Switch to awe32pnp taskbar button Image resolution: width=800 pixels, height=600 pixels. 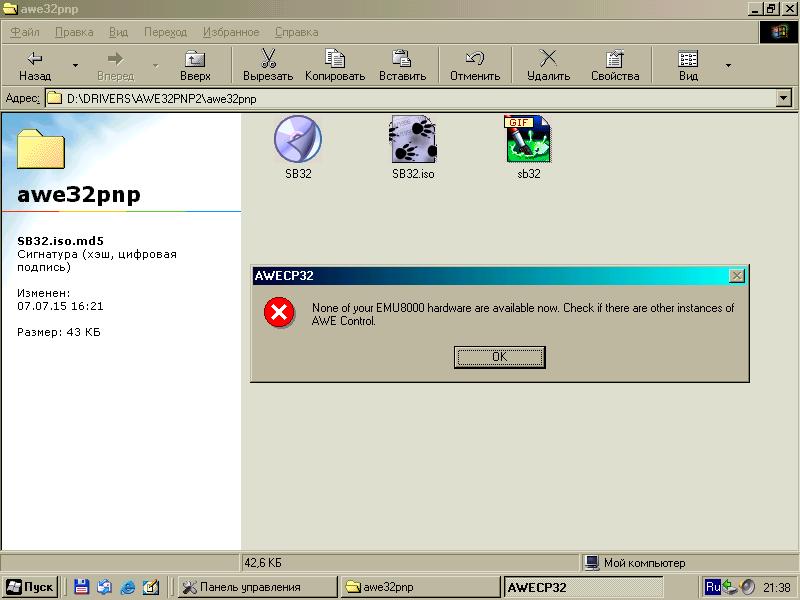point(420,587)
